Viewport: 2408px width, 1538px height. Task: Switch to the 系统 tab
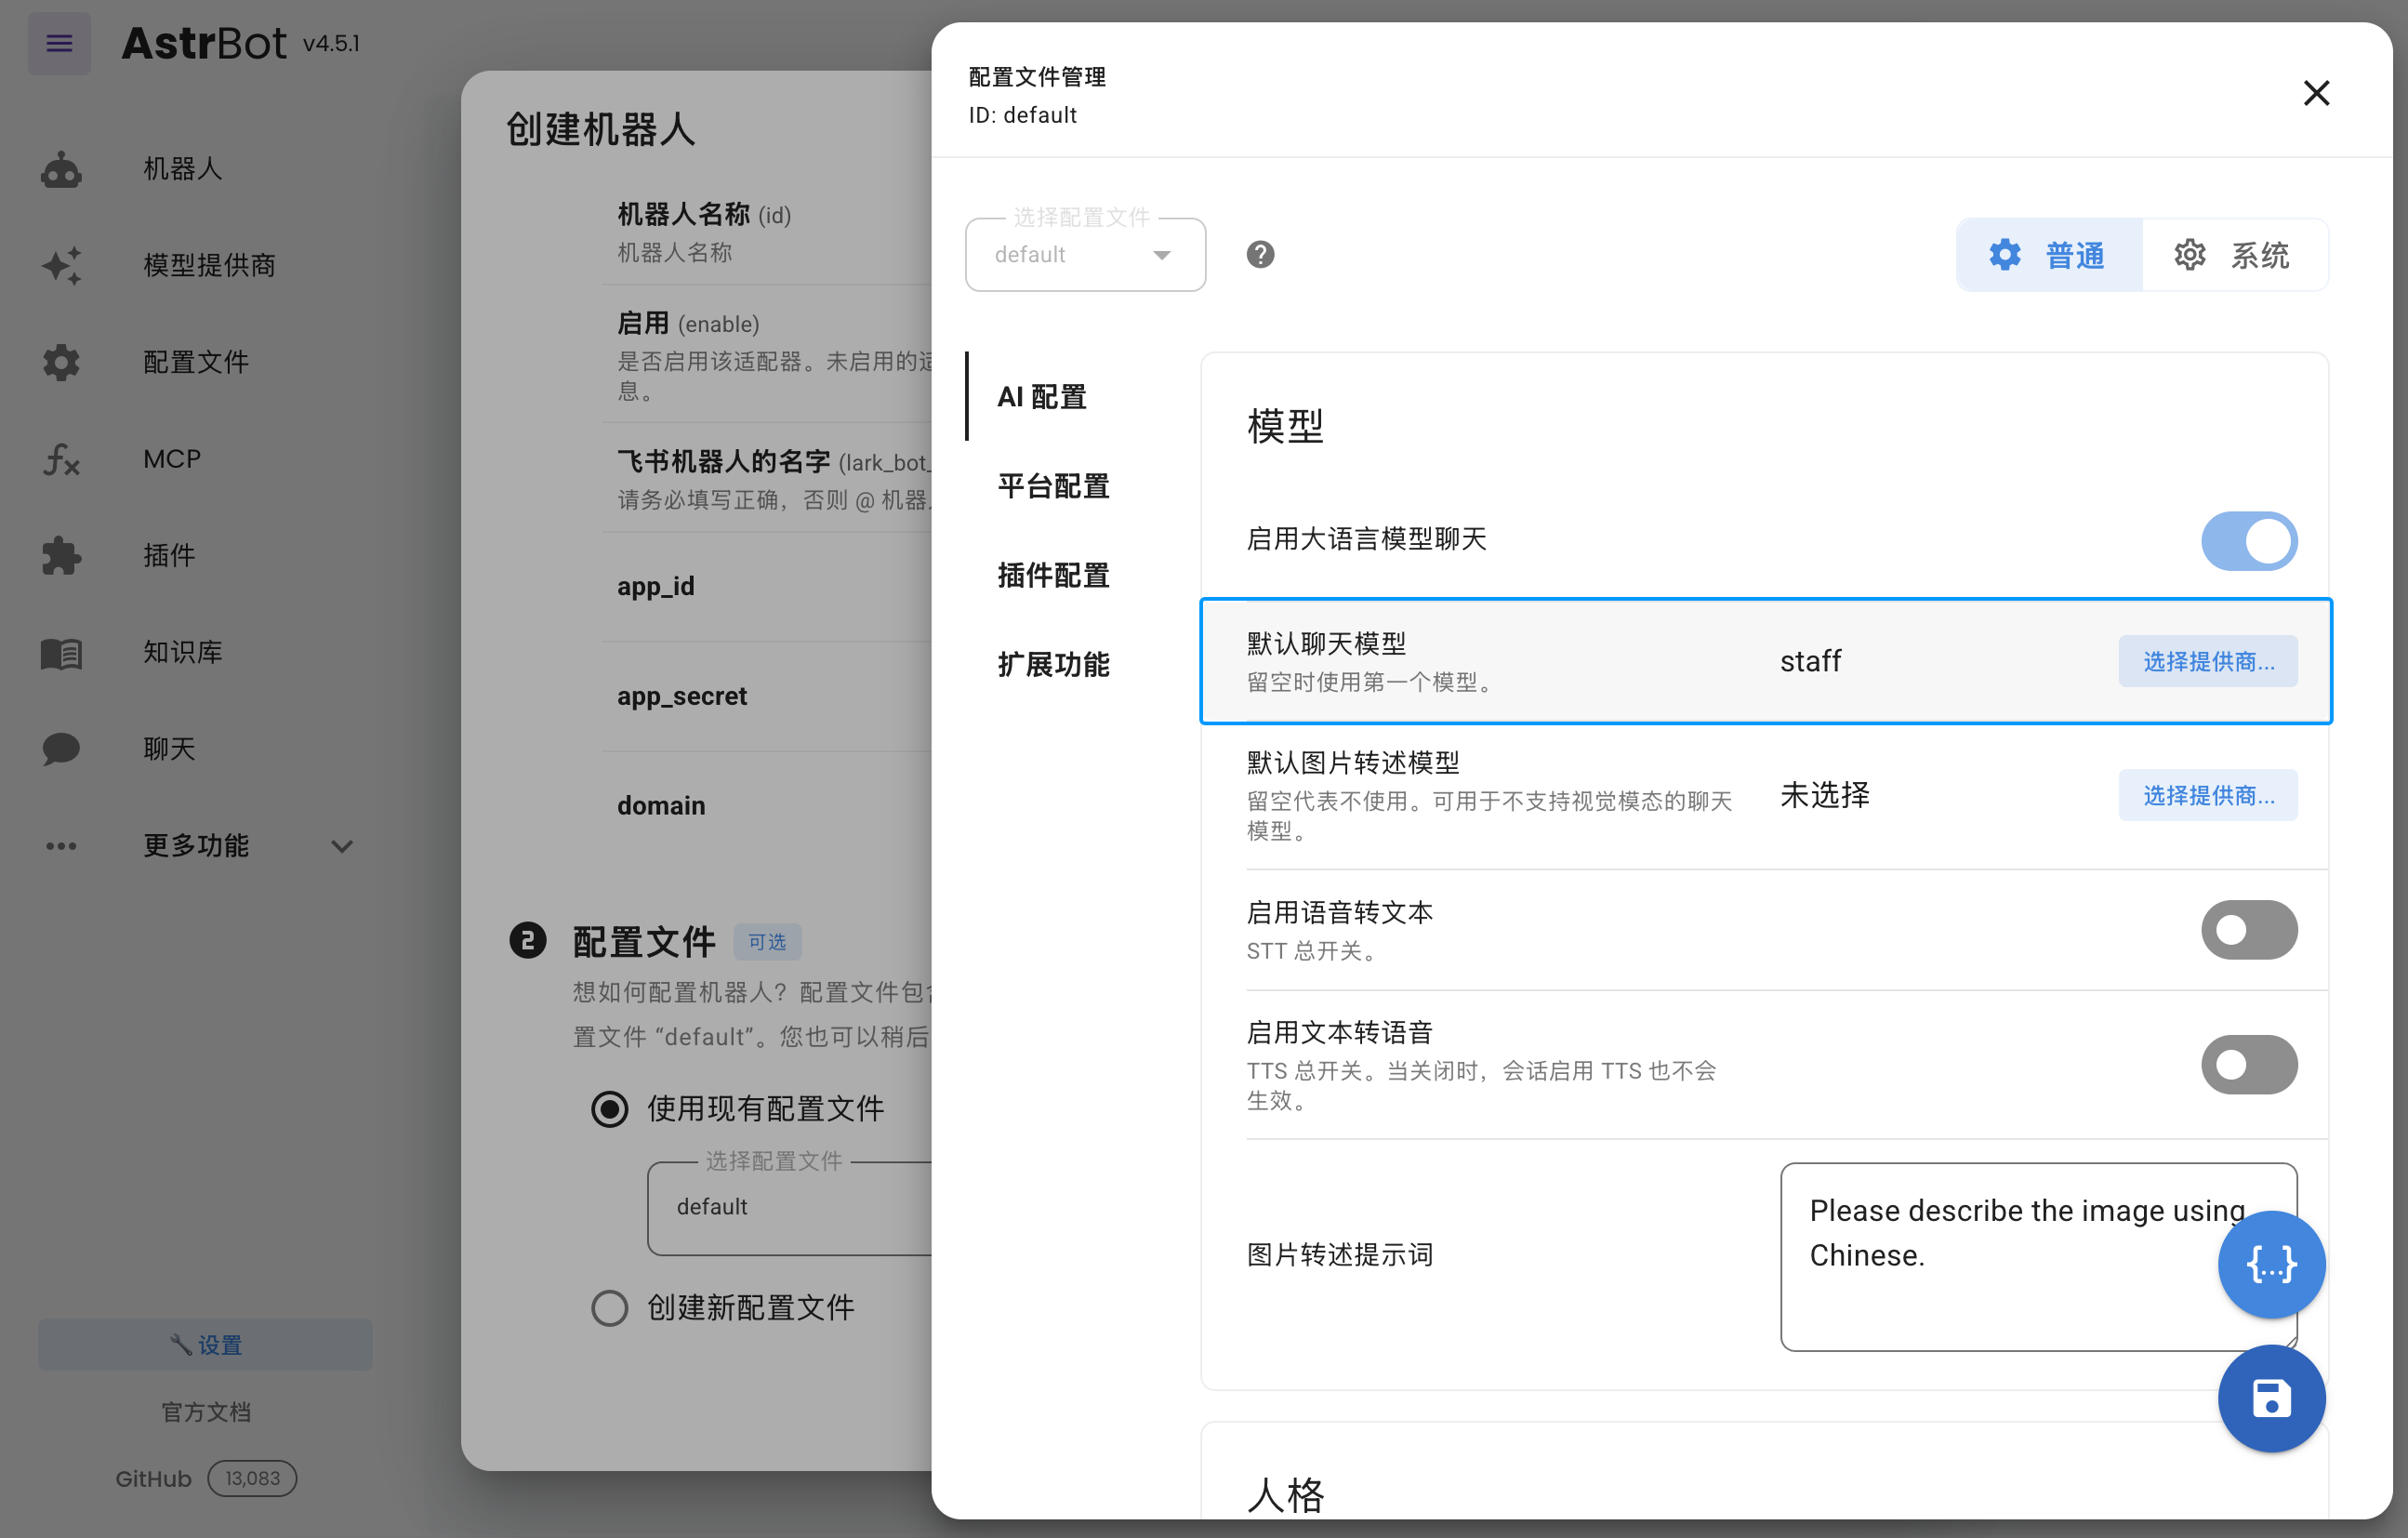2237,255
